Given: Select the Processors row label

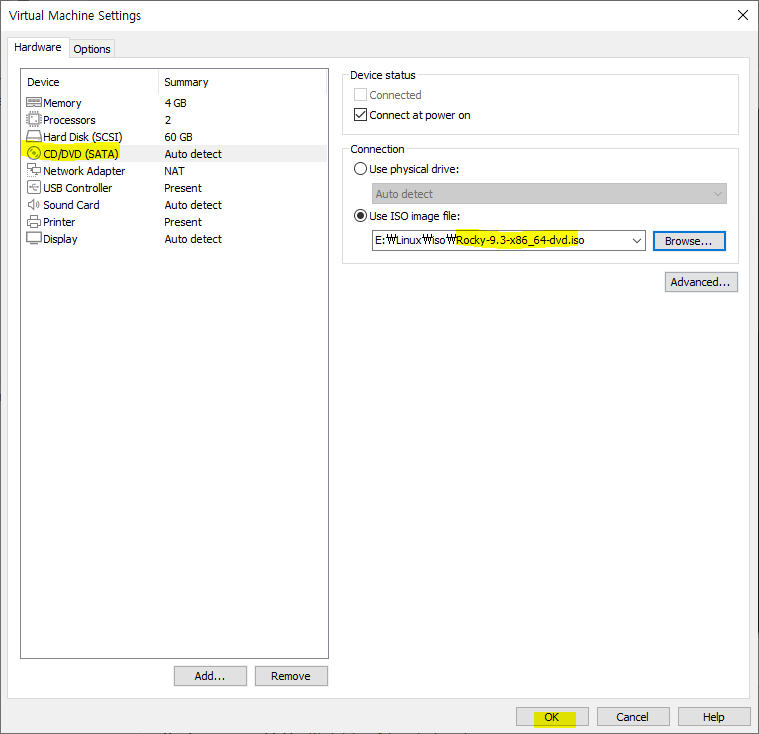Looking at the screenshot, I should [69, 120].
